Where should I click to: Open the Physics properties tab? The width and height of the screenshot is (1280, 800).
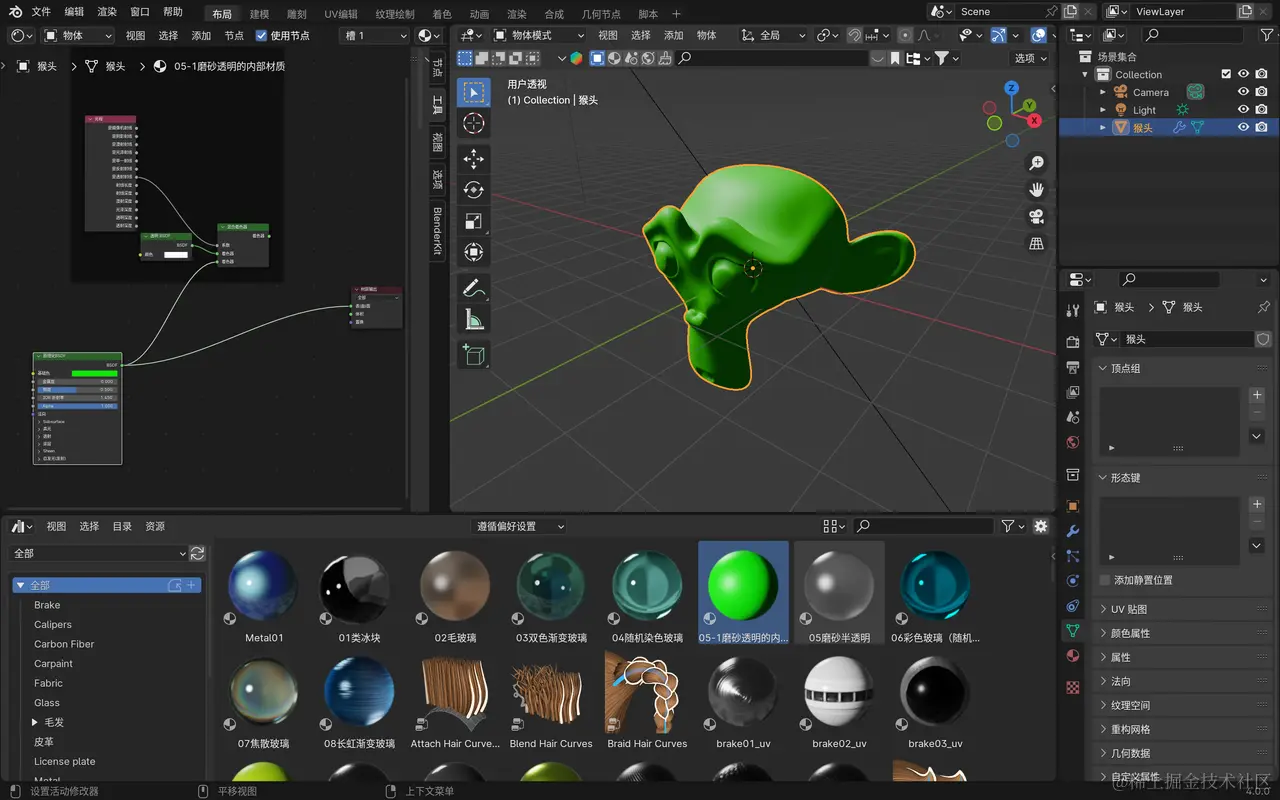point(1073,581)
